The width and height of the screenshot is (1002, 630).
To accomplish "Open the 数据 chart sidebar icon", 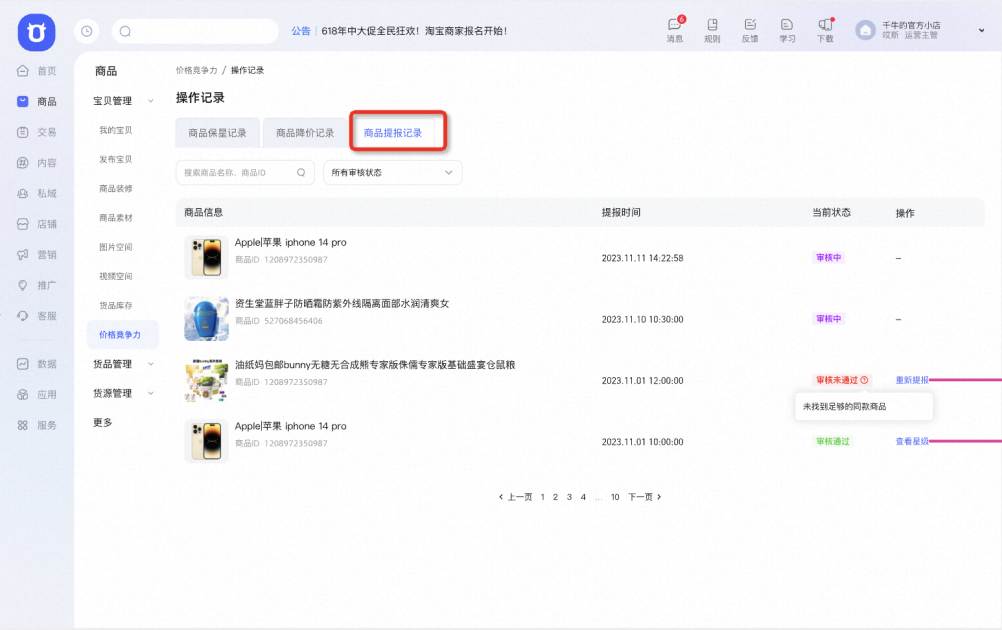I will [22, 364].
